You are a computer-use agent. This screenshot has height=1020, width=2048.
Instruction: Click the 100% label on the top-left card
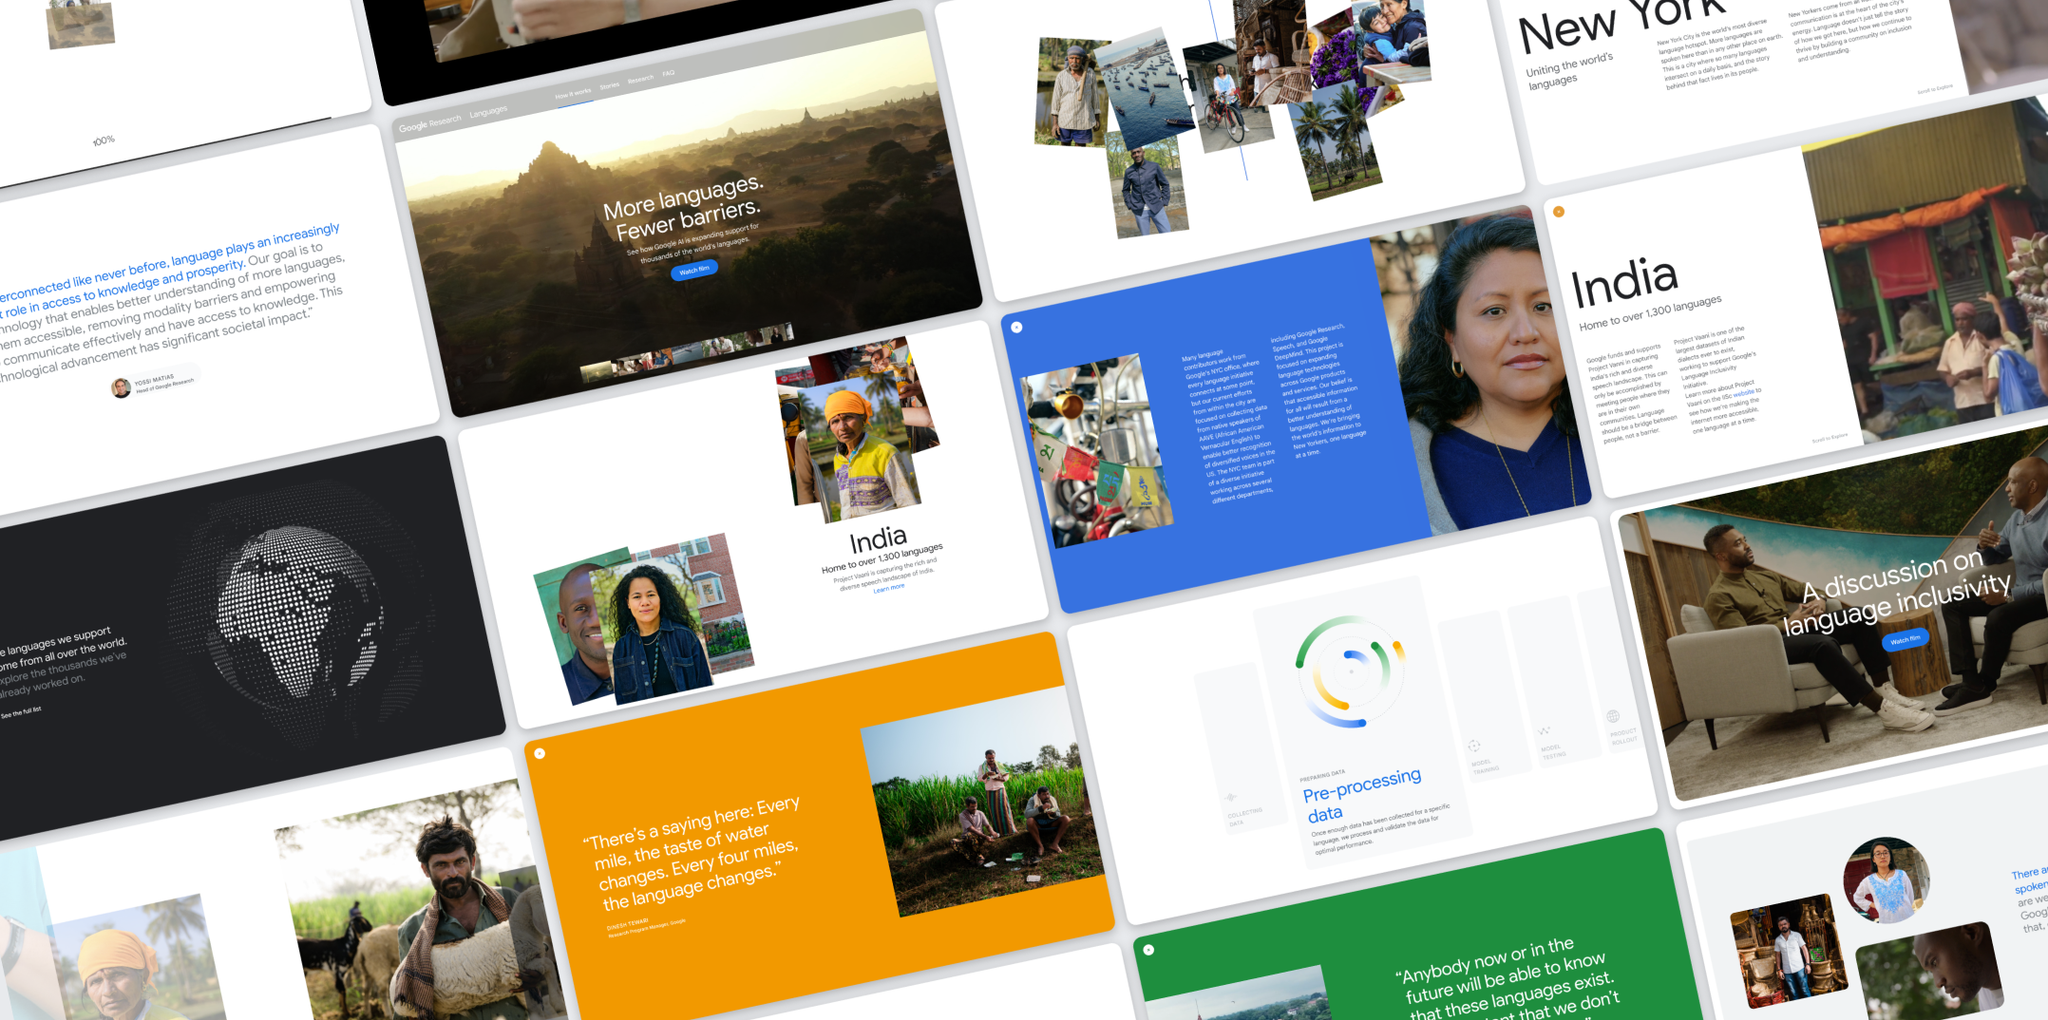(x=104, y=140)
